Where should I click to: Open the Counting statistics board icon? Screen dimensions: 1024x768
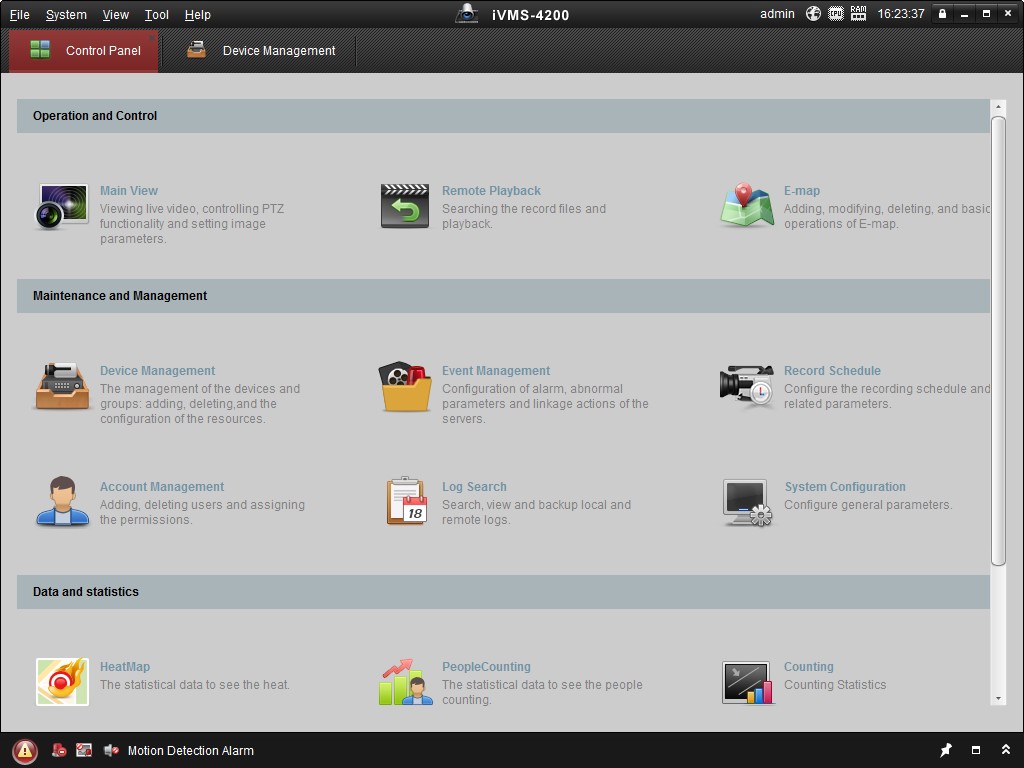coord(748,683)
